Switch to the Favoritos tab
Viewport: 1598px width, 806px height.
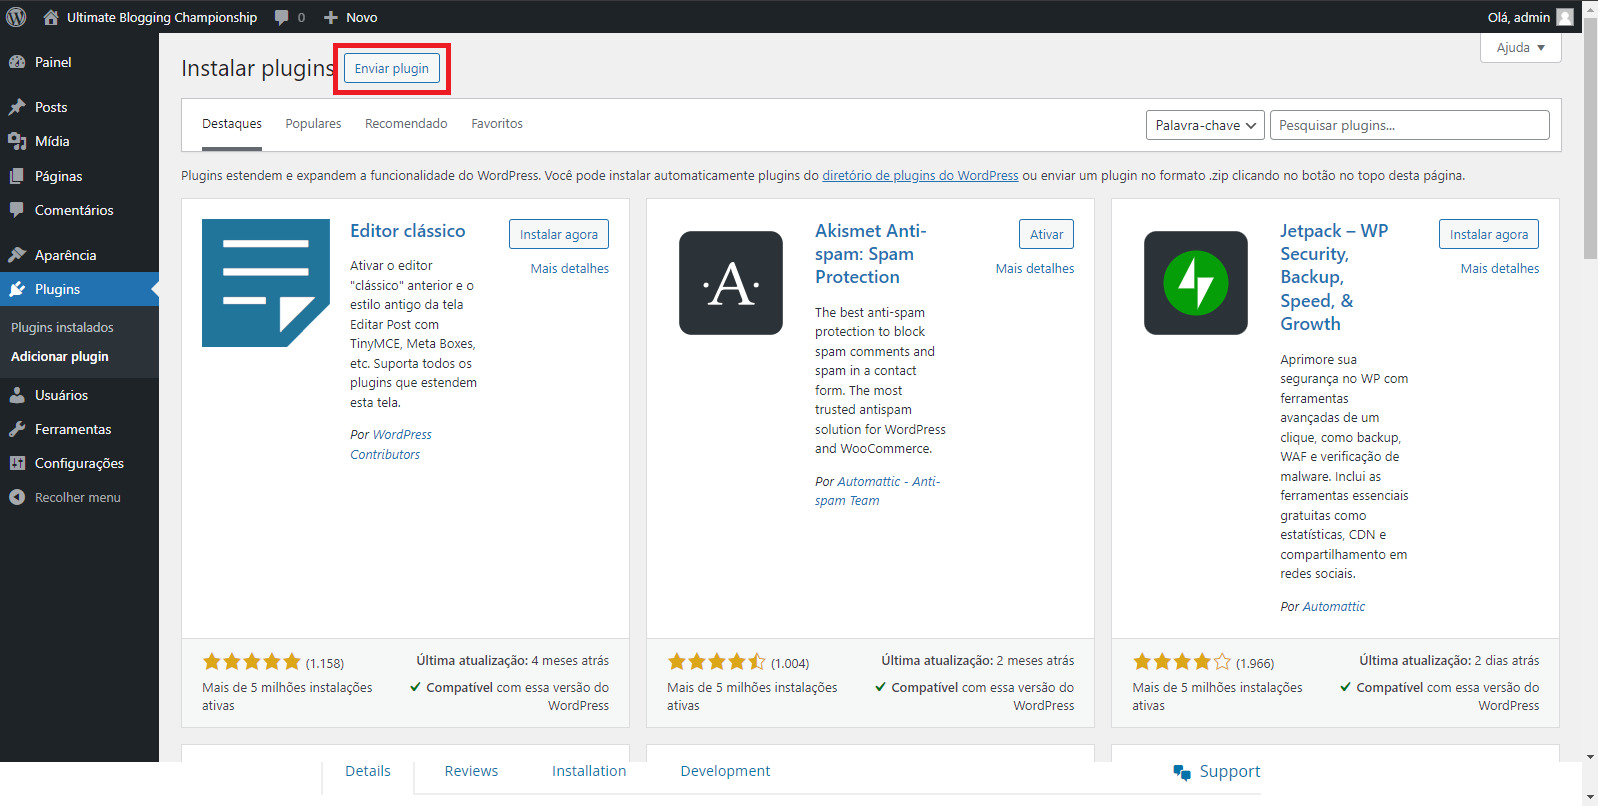[497, 124]
